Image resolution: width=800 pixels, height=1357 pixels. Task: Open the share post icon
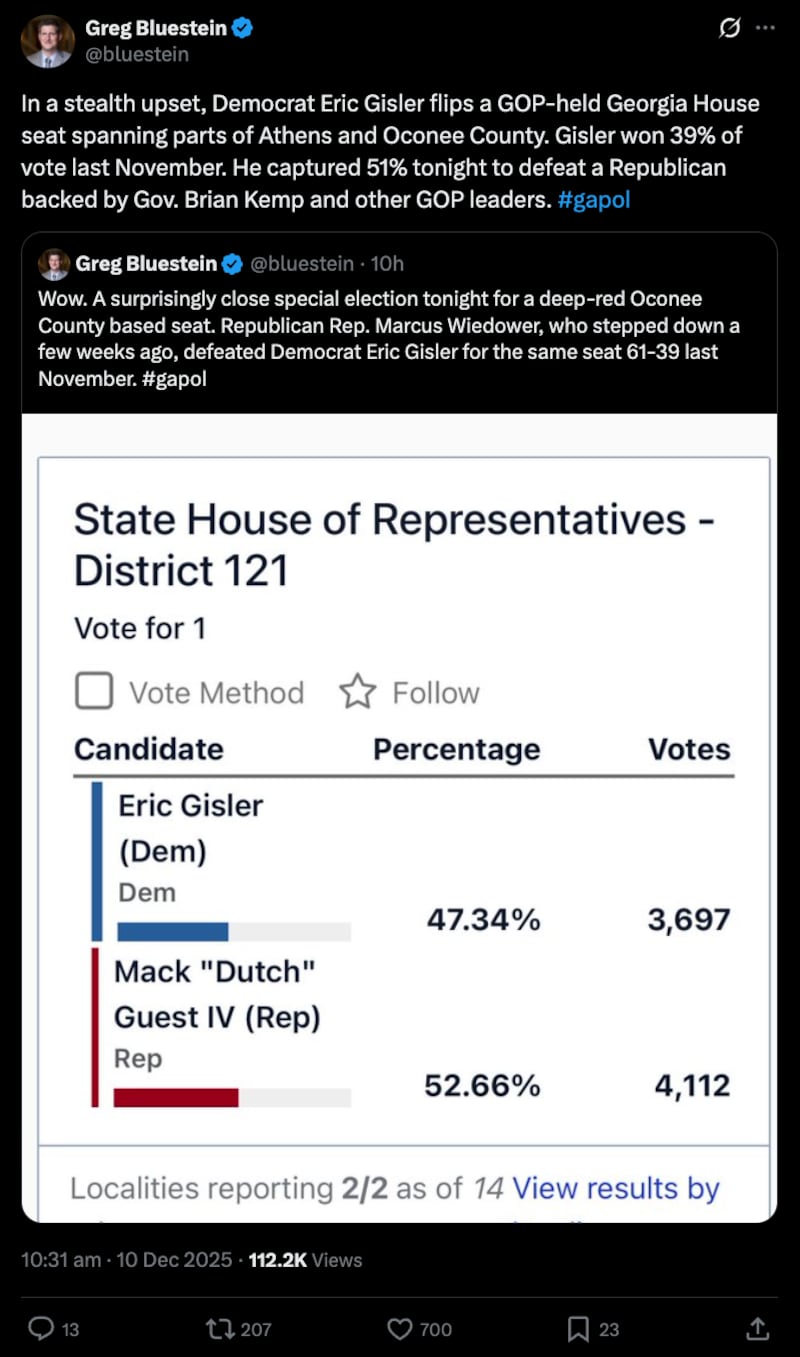click(x=758, y=1328)
